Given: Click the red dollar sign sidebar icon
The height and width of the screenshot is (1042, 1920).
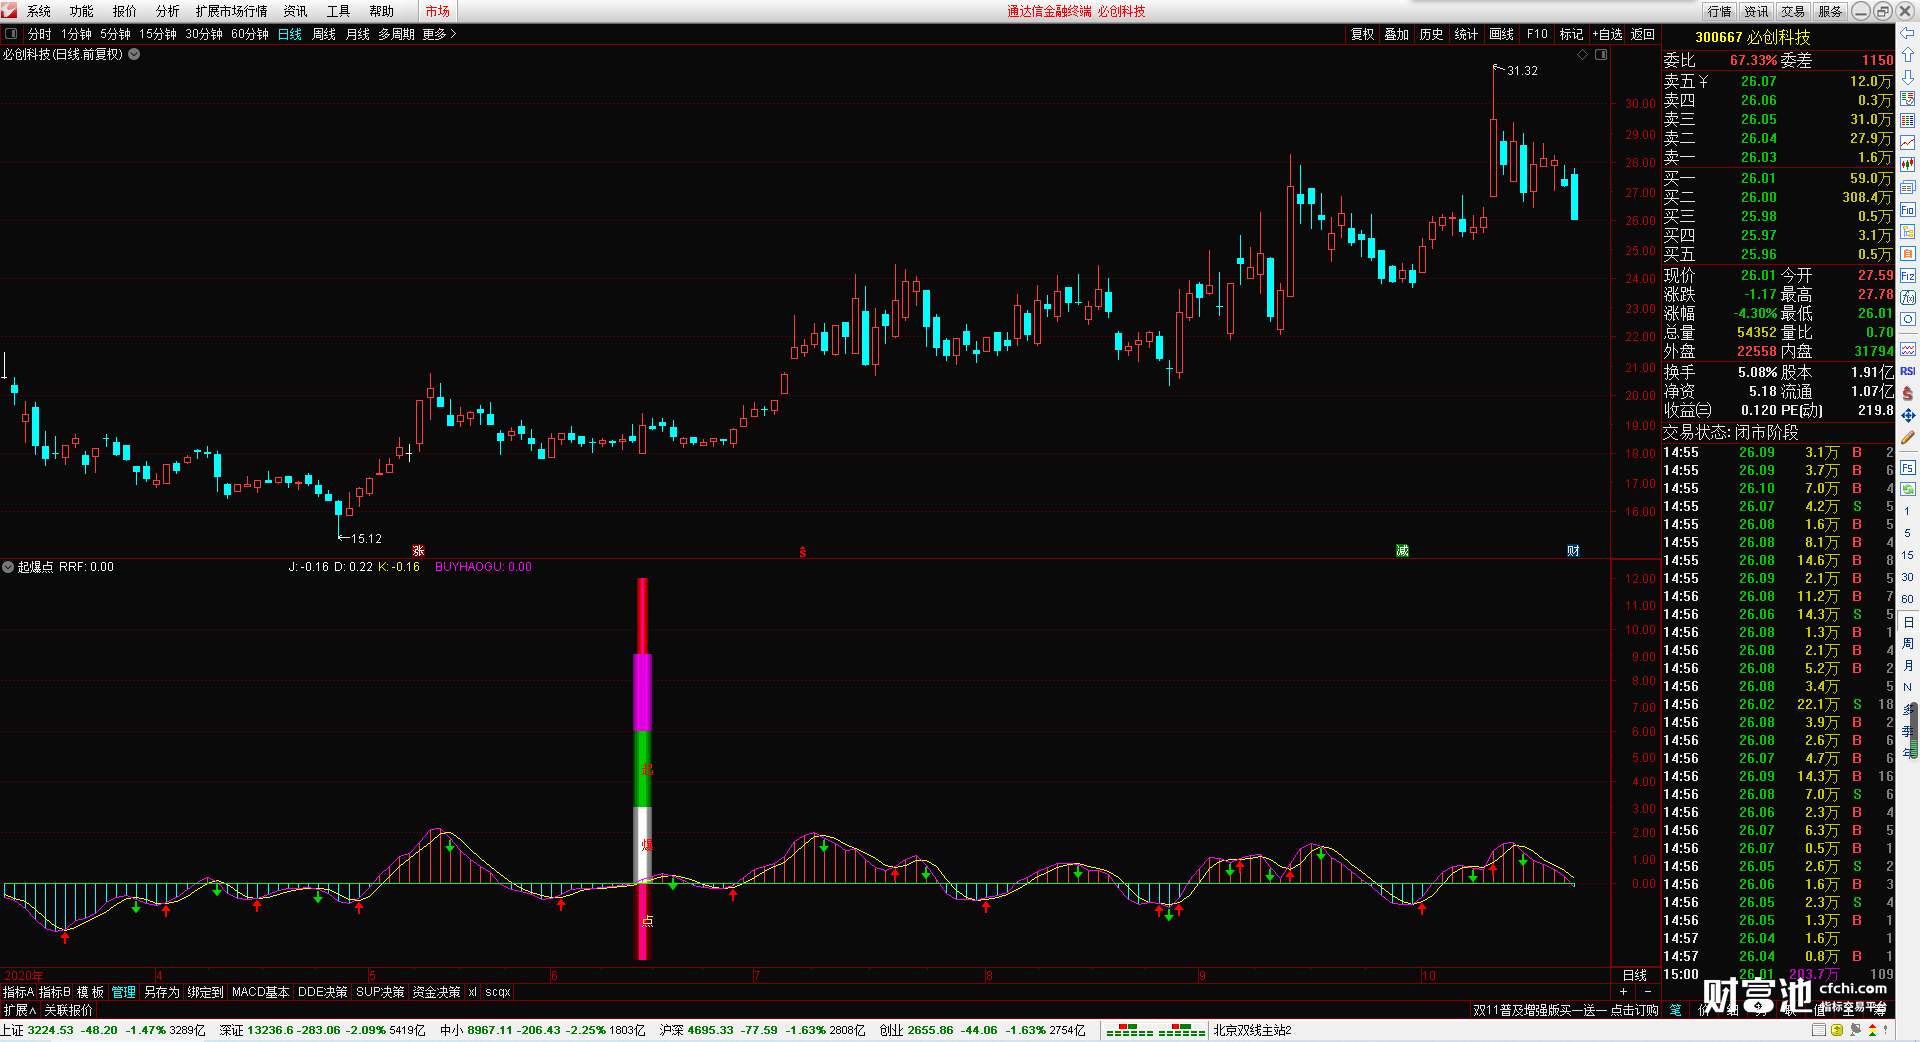Looking at the screenshot, I should [1908, 393].
